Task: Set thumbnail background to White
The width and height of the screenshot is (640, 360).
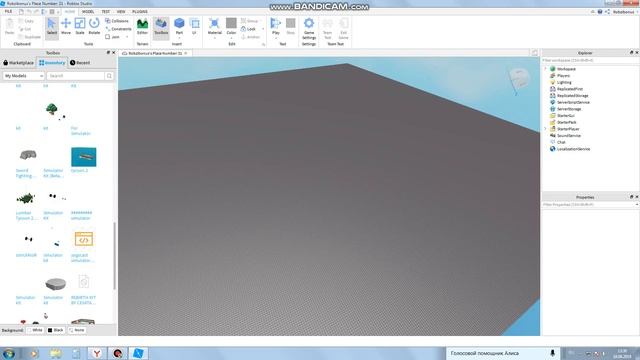Action: pos(35,330)
